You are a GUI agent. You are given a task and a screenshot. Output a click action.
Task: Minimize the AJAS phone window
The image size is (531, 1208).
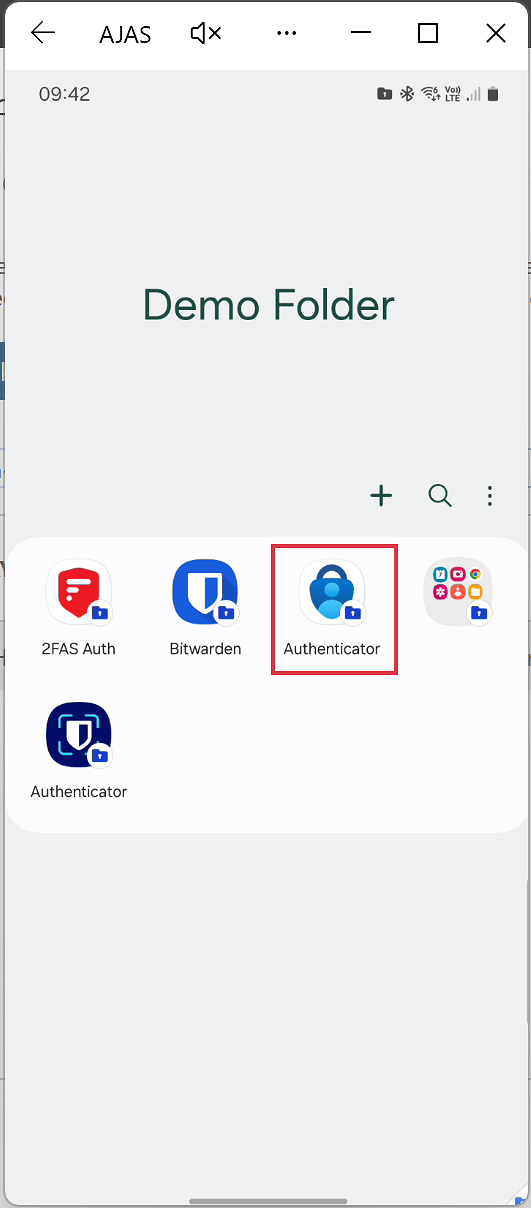pyautogui.click(x=362, y=33)
